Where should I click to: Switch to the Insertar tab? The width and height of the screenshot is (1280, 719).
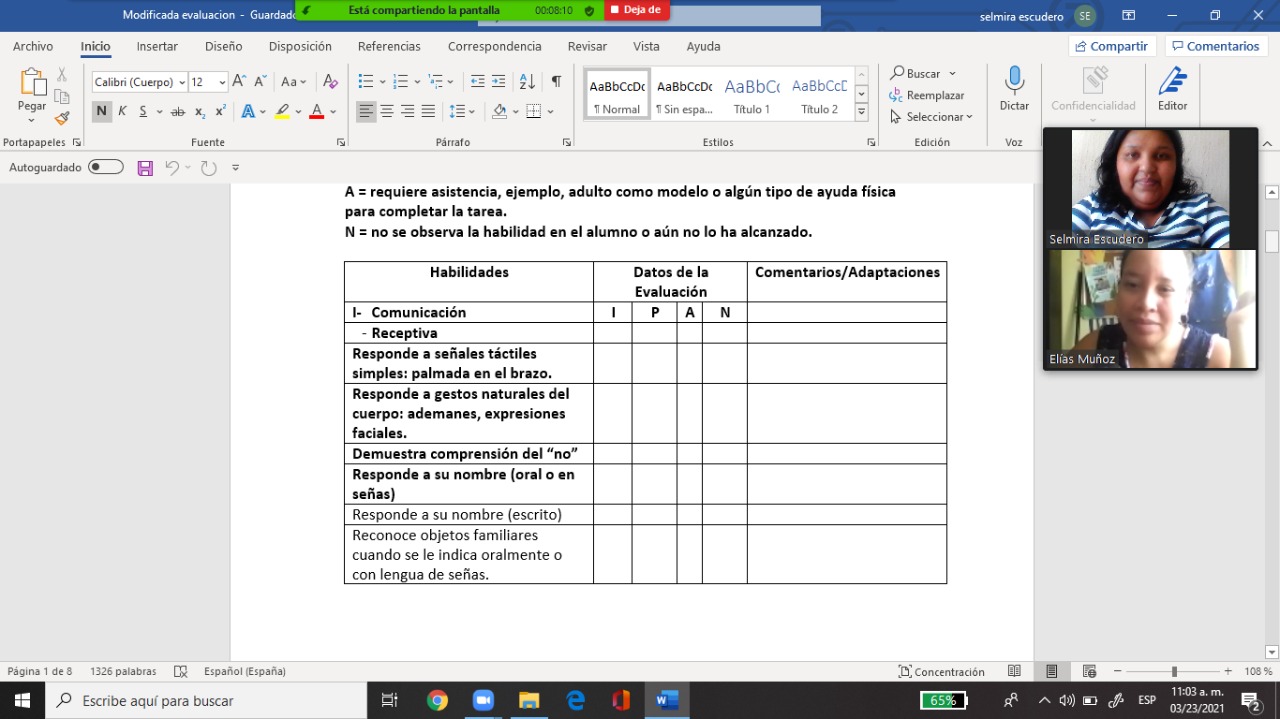157,46
